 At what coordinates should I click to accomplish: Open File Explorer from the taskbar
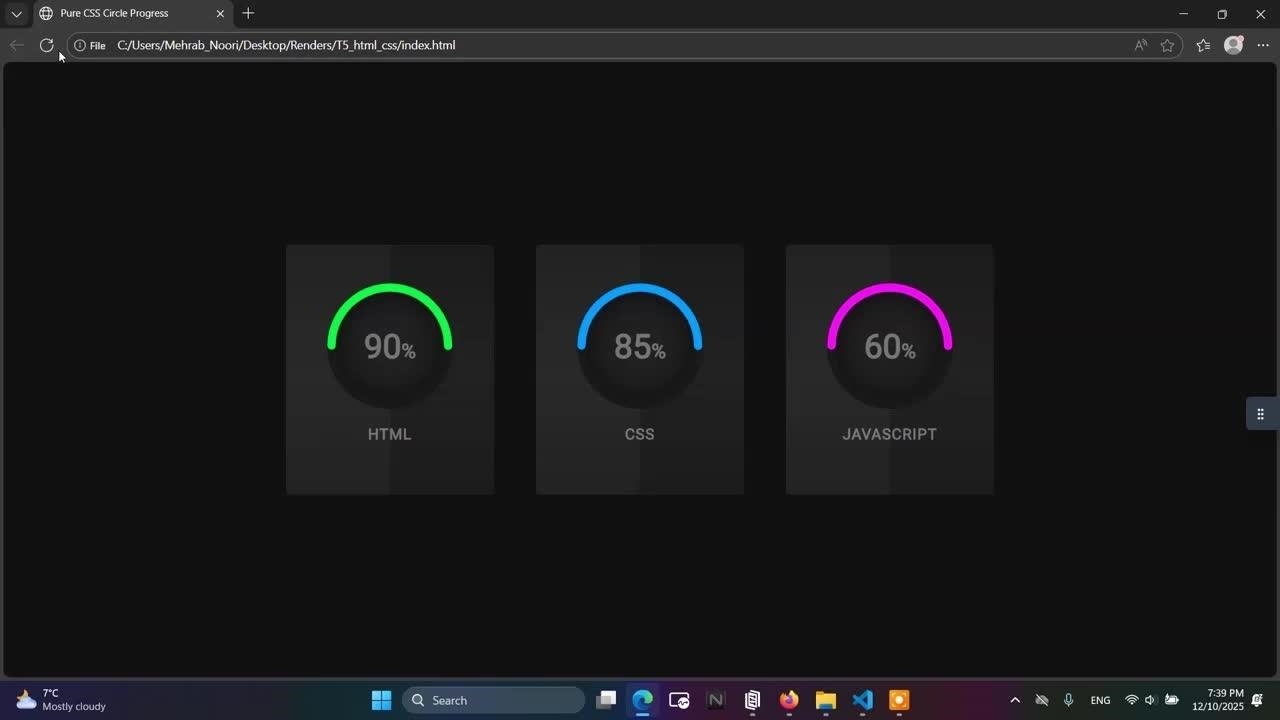click(825, 700)
